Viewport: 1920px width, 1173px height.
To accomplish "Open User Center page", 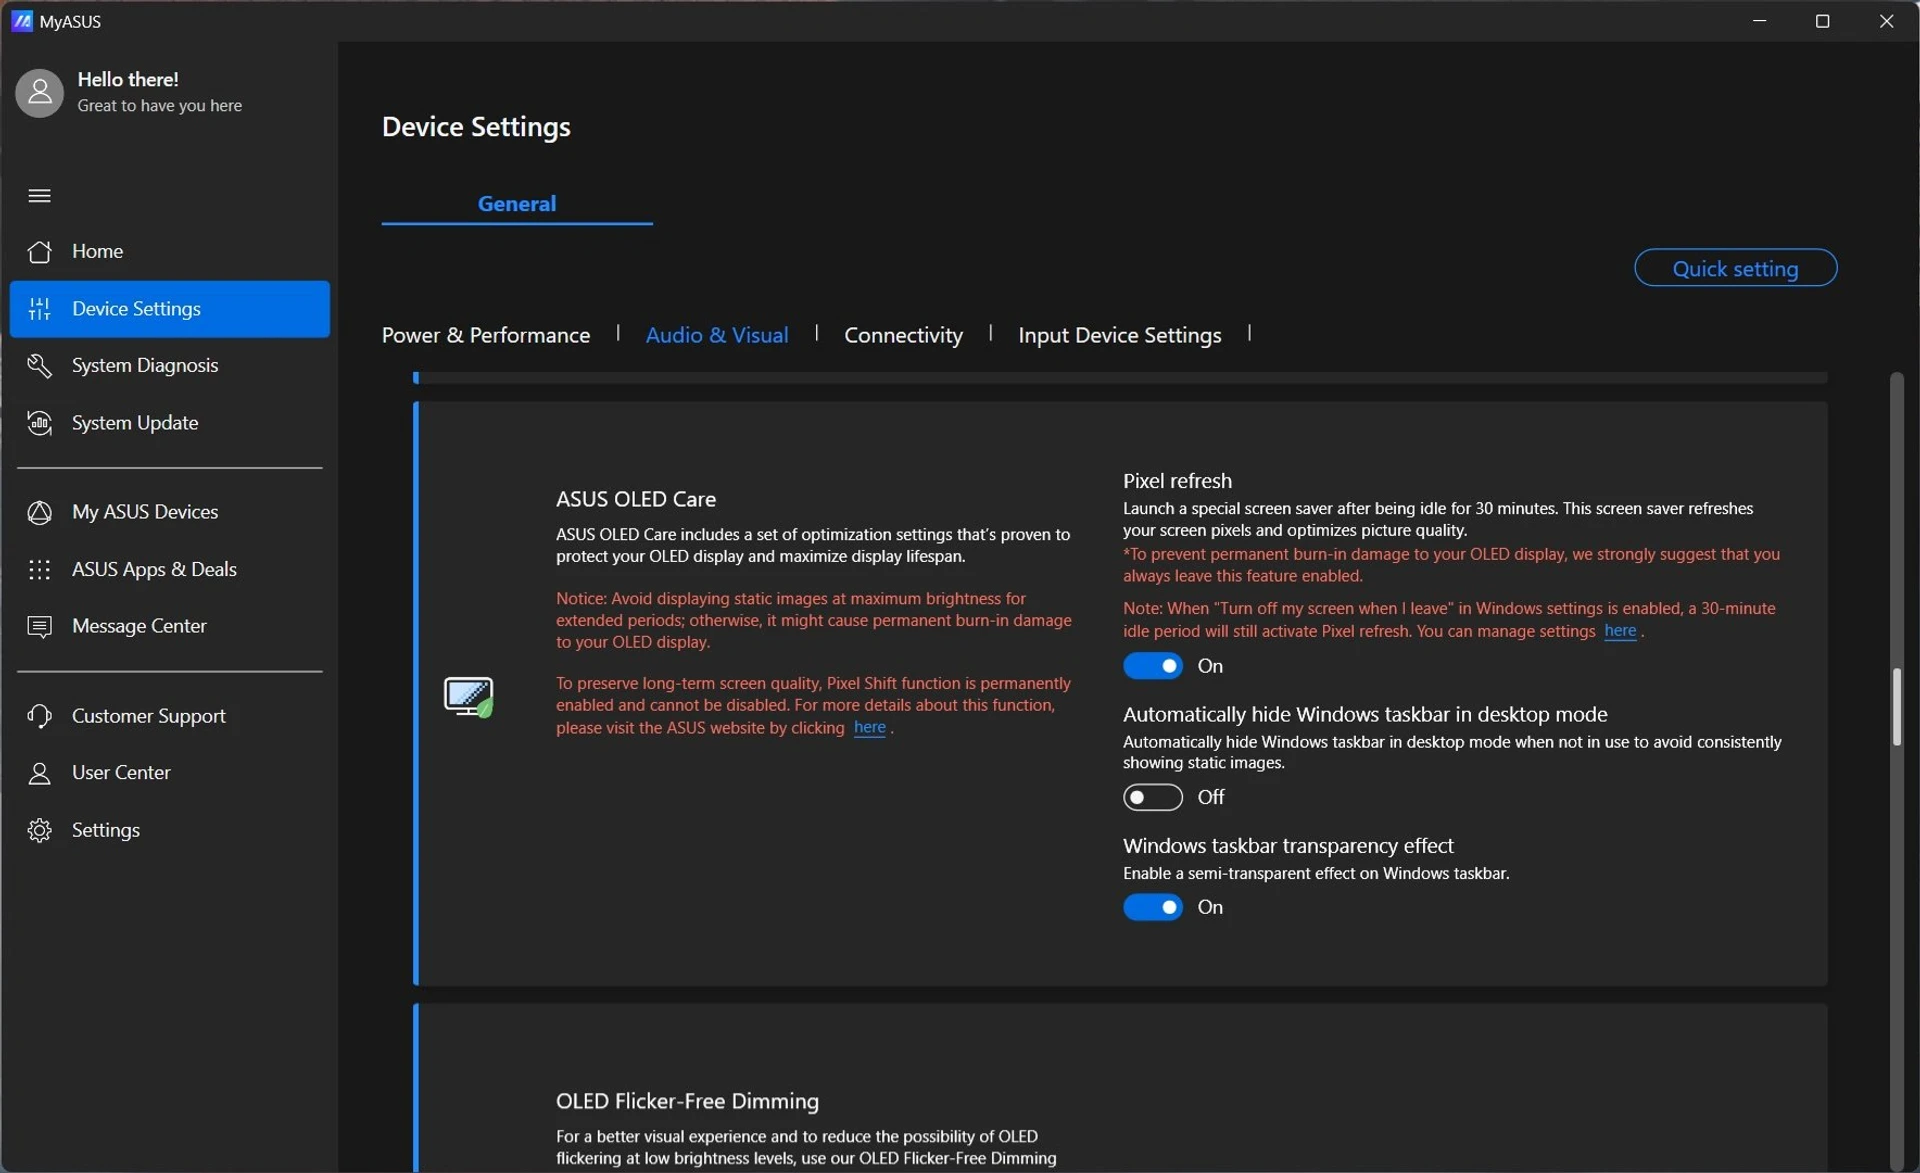I will coord(170,773).
